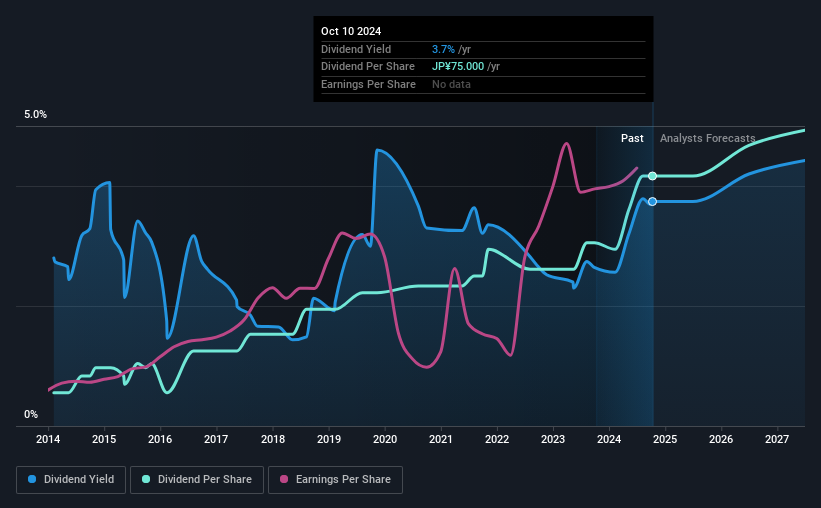Screen dimensions: 821x508
Task: Click the pink dot in Earnings Per Share legend
Action: tap(284, 479)
